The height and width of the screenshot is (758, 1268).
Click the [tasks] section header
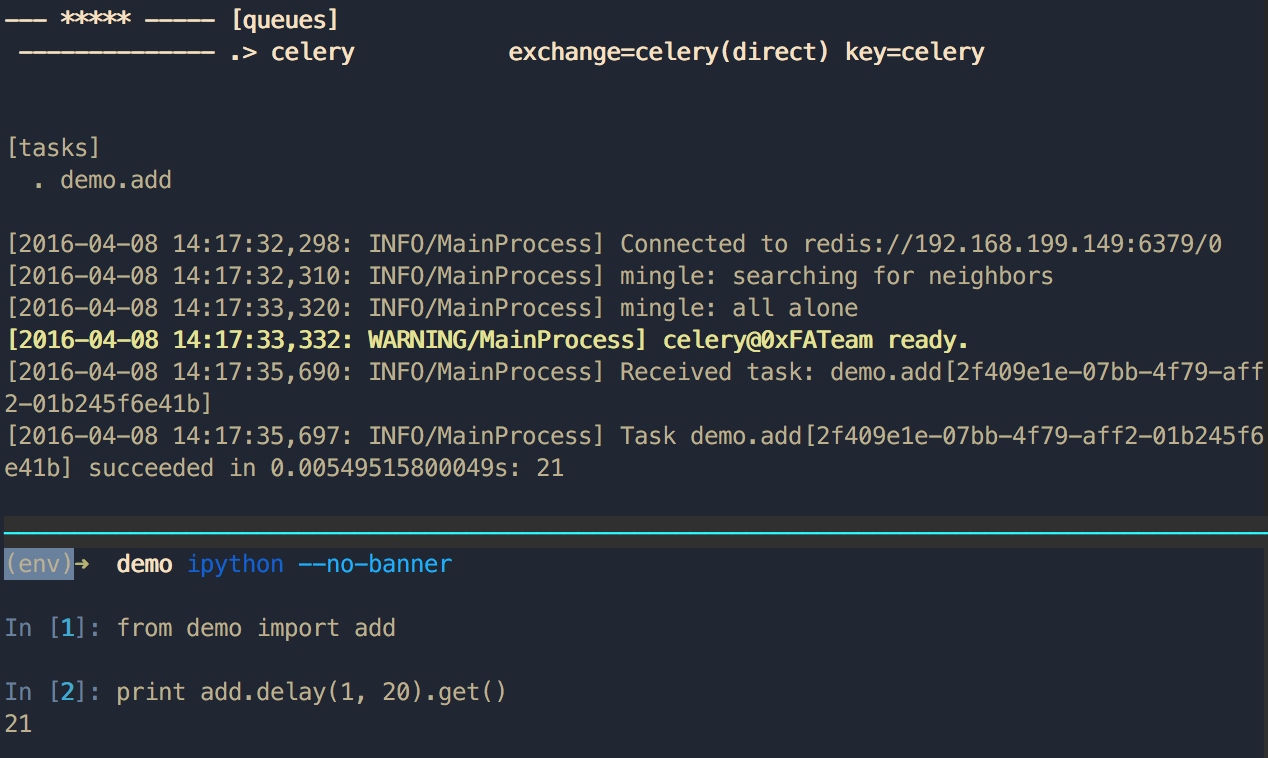[x=53, y=148]
